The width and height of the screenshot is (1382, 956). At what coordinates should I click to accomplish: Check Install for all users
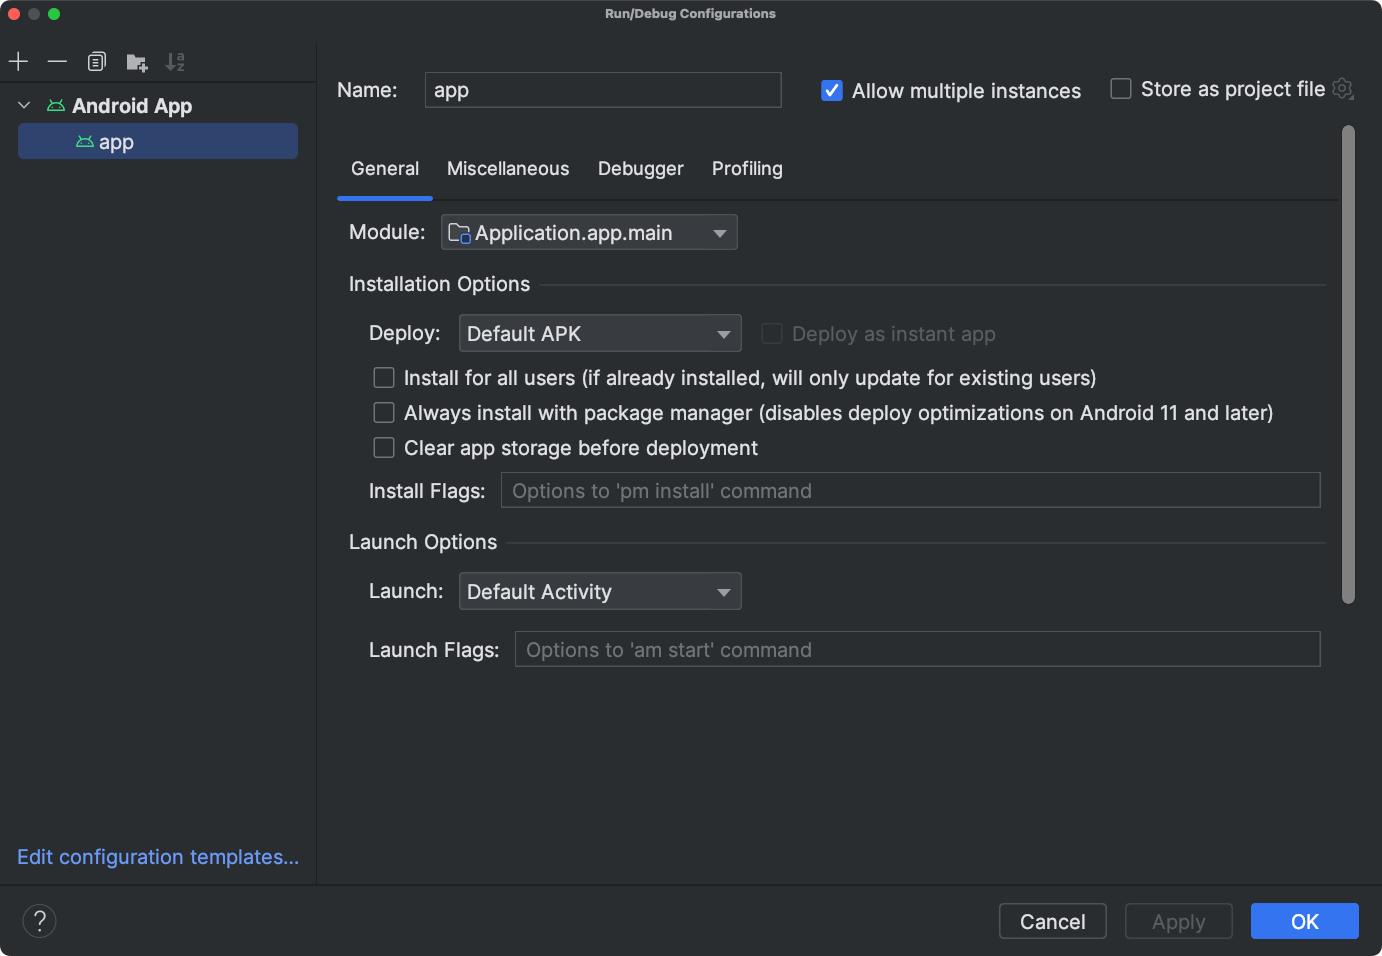[384, 377]
